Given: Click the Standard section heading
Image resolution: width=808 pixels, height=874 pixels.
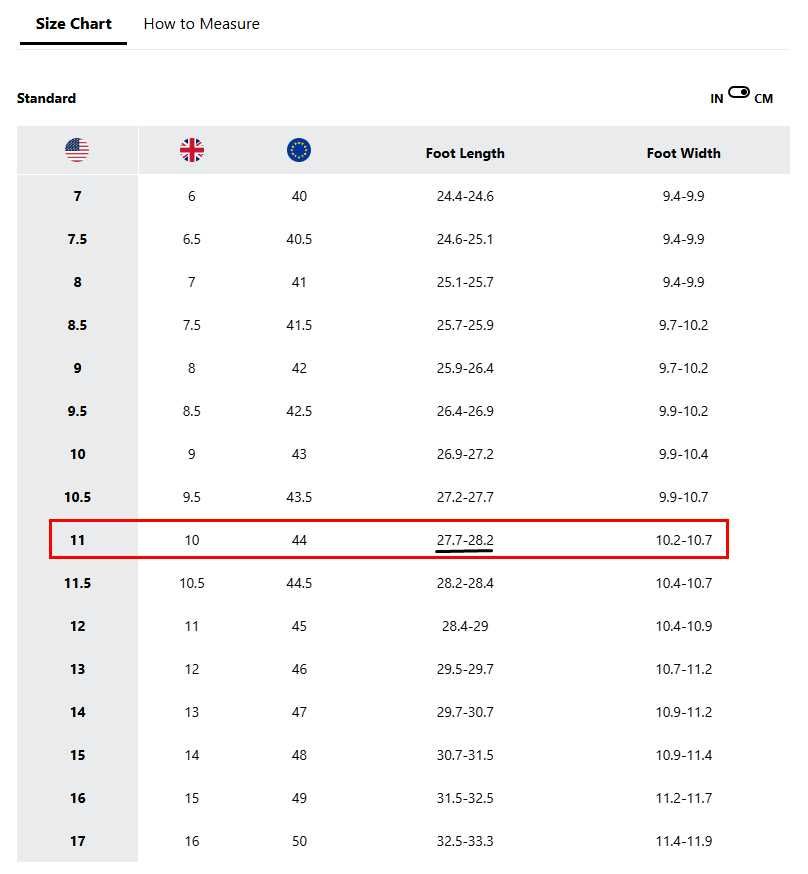Looking at the screenshot, I should 46,99.
